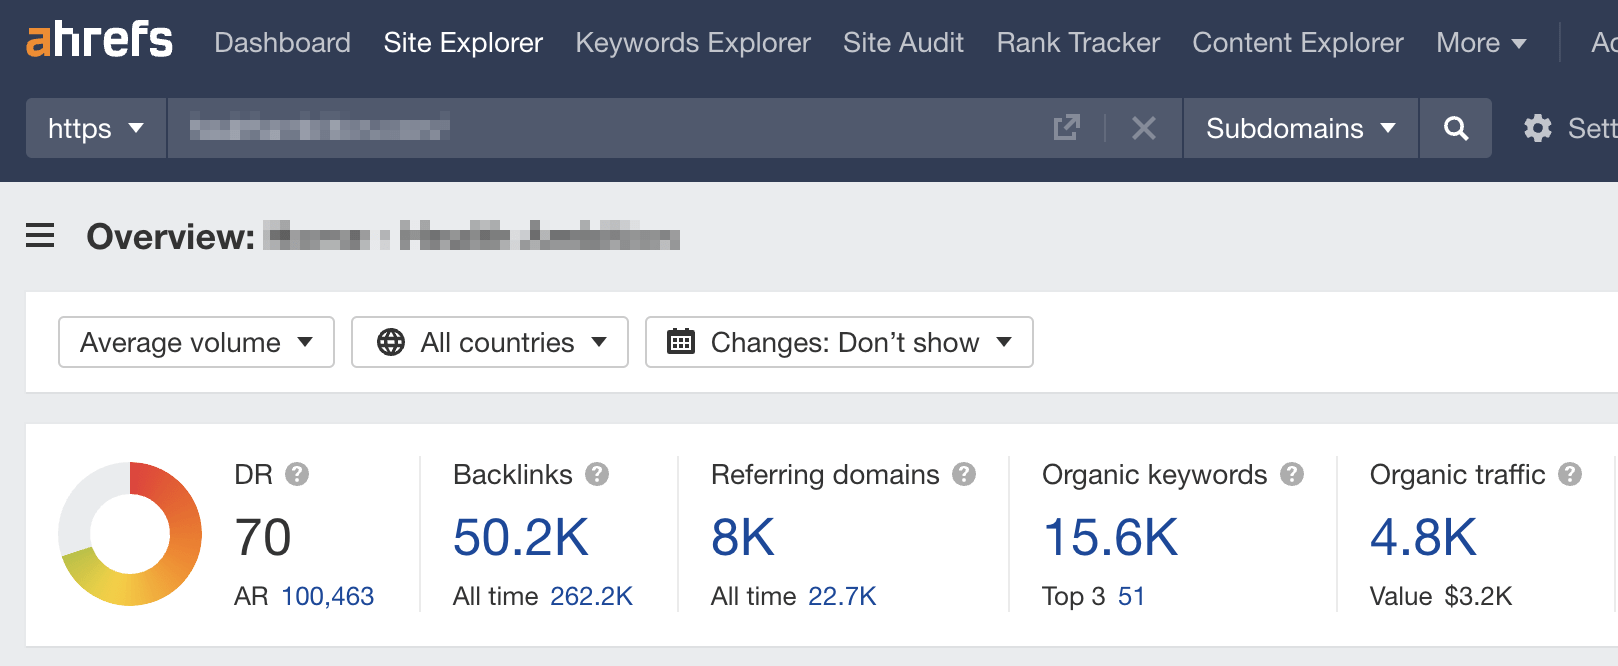The width and height of the screenshot is (1618, 666).
Task: Clear the URL field with X icon
Action: [x=1143, y=128]
